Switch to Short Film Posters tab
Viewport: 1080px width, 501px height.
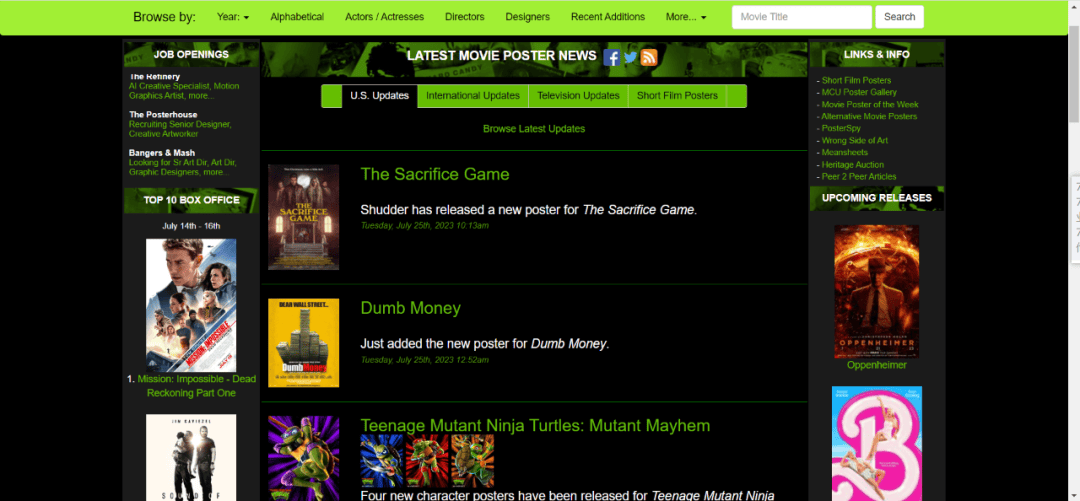point(677,96)
